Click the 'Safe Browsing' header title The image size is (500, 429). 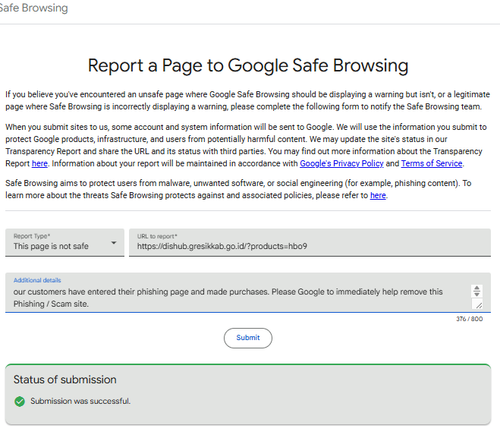[33, 8]
